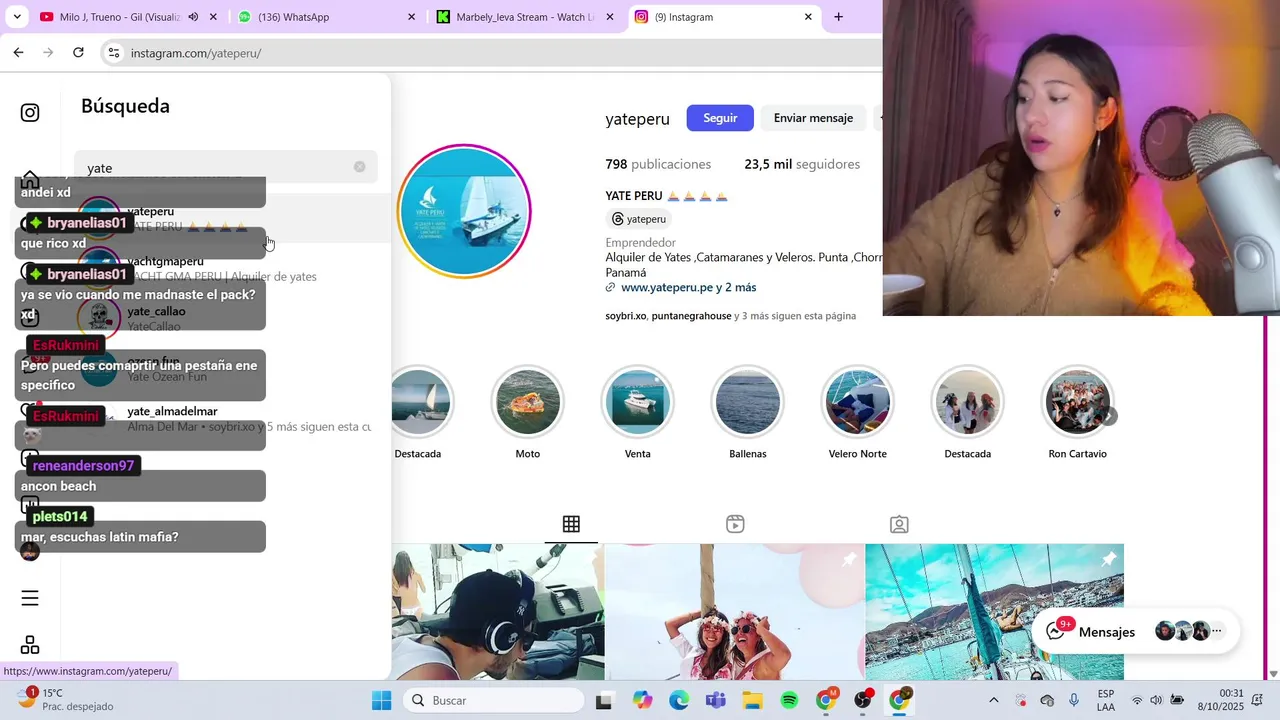The height and width of the screenshot is (720, 1280).
Task: Show hidden system tray icons
Action: click(x=993, y=700)
